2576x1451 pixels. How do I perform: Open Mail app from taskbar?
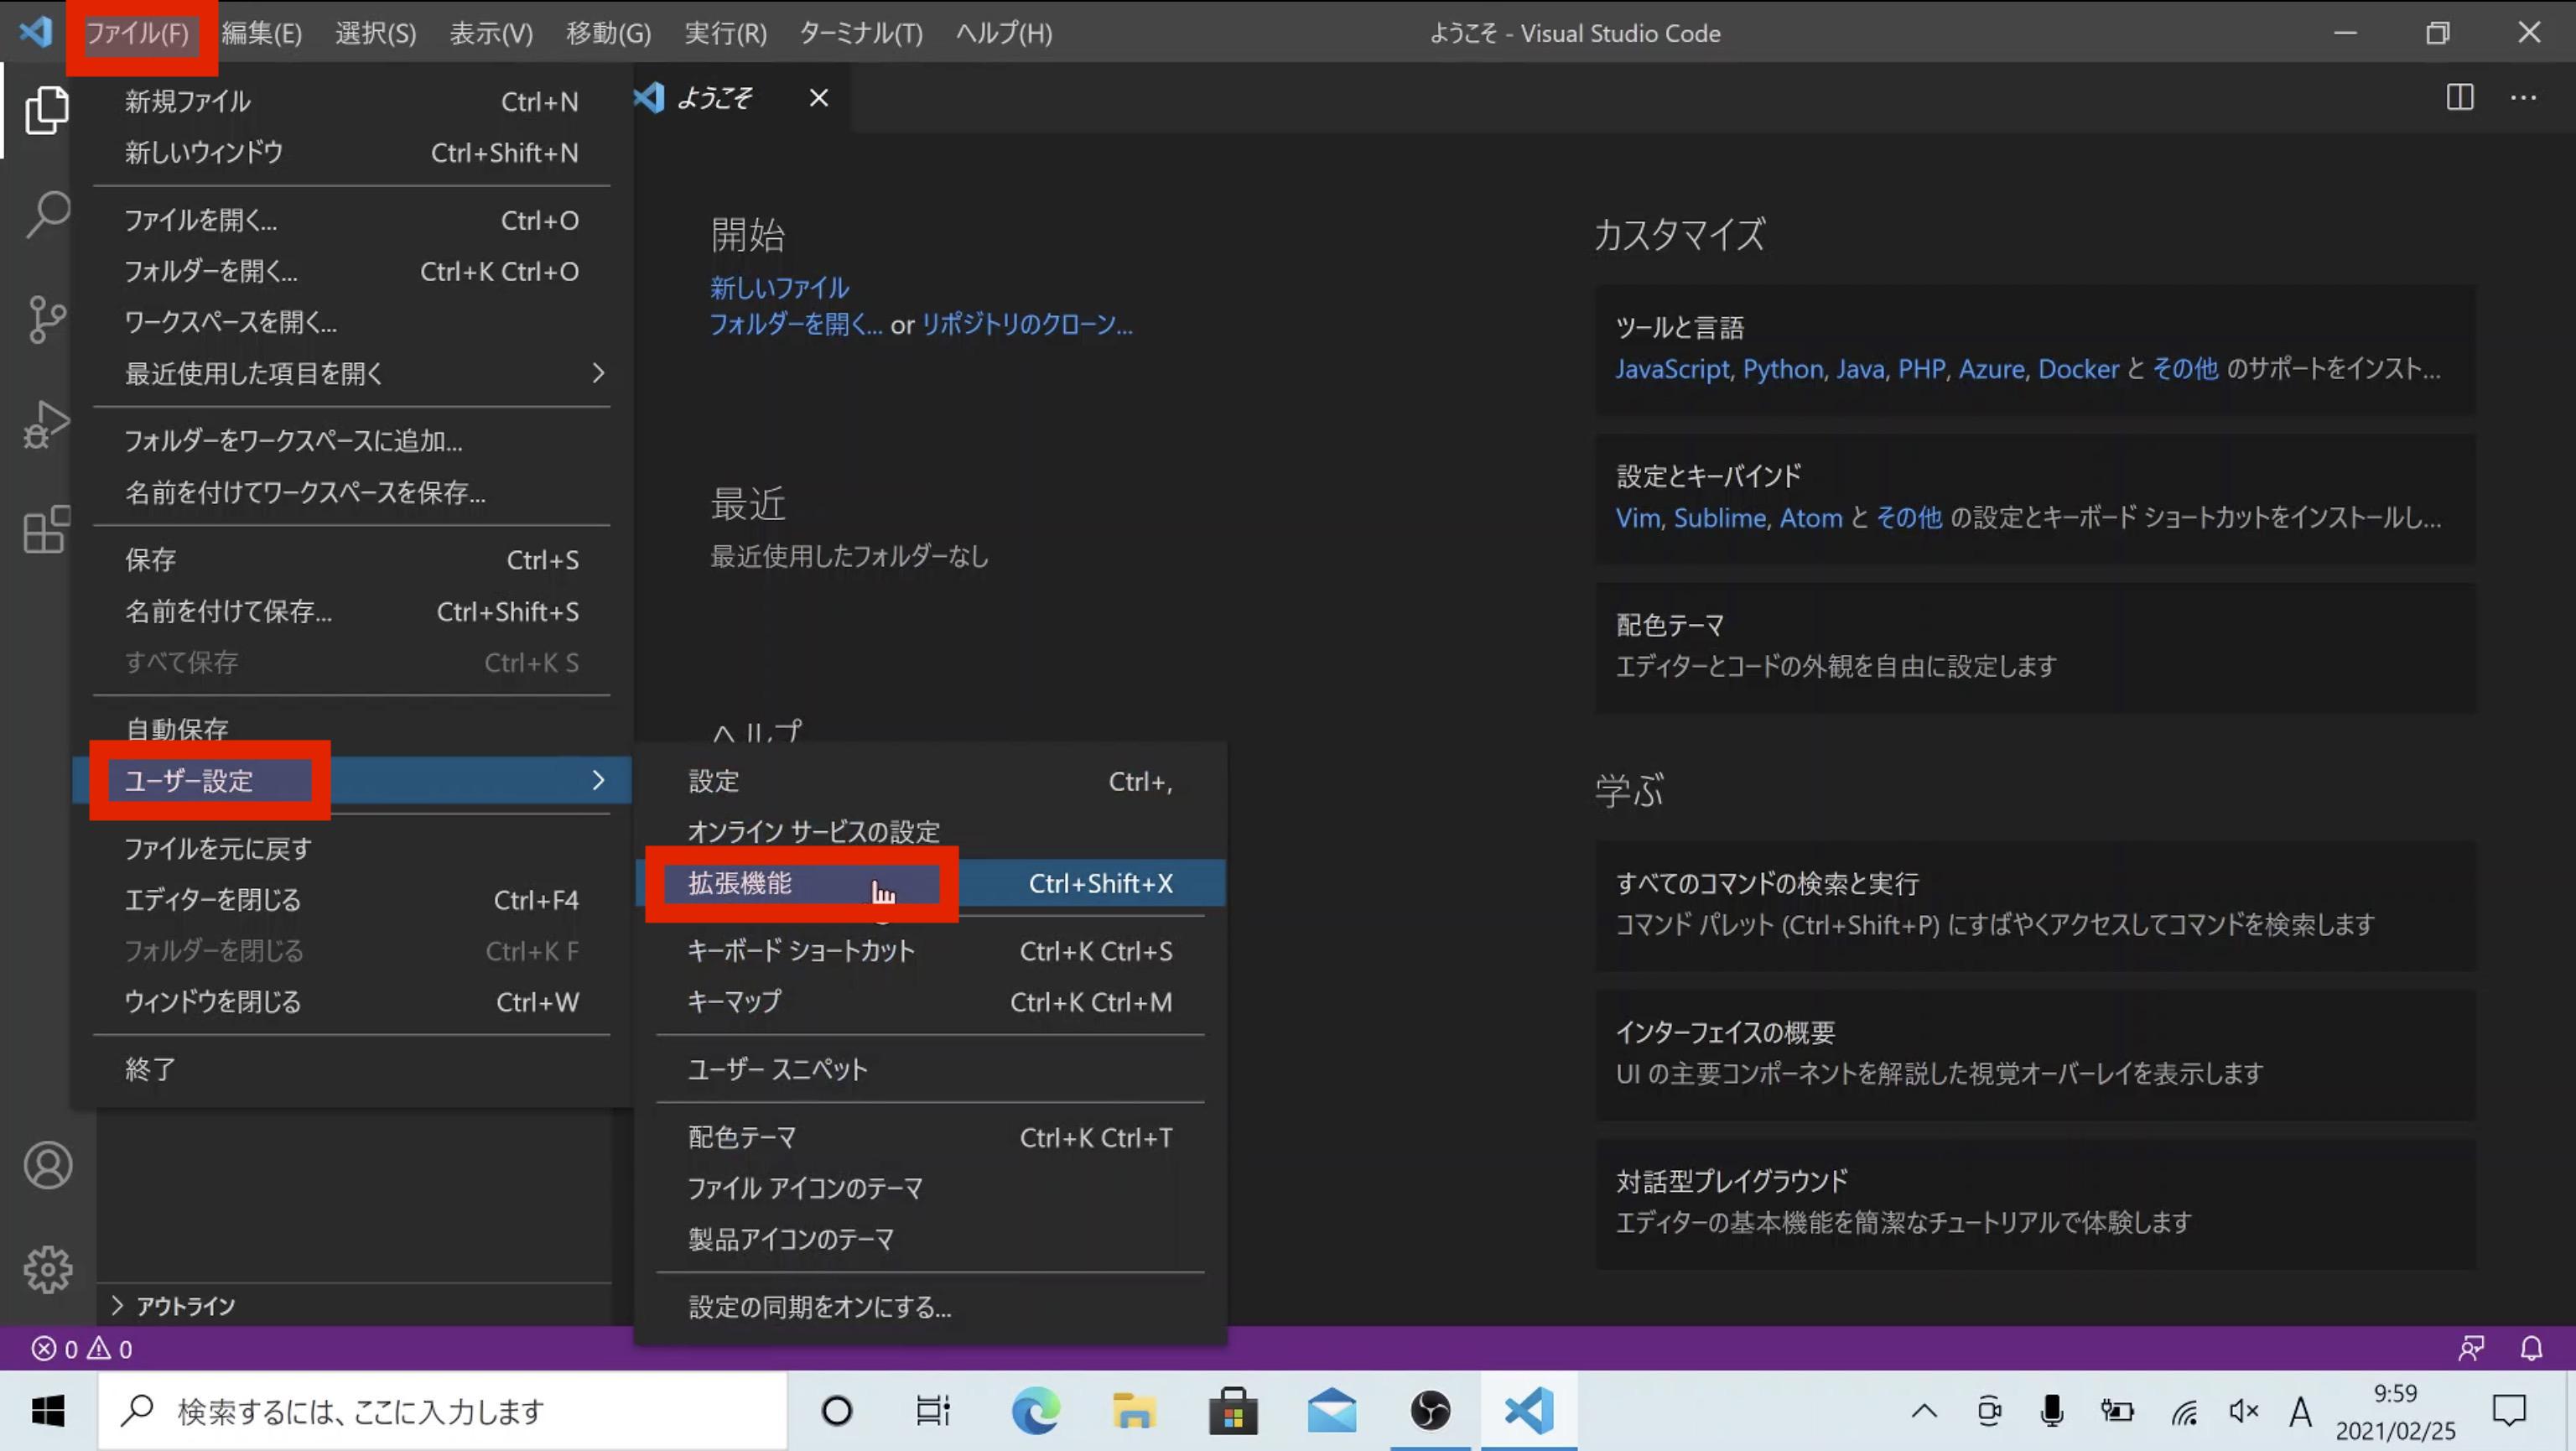pos(1331,1411)
